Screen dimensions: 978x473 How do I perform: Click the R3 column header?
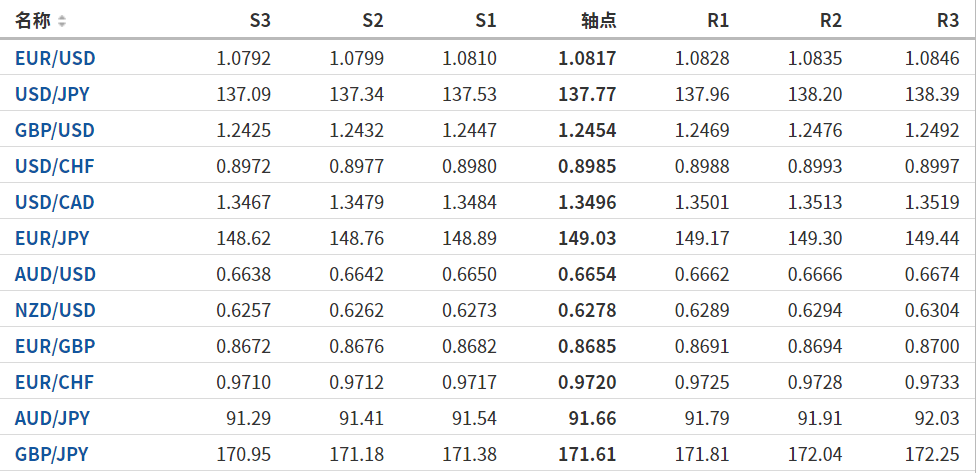tap(947, 20)
